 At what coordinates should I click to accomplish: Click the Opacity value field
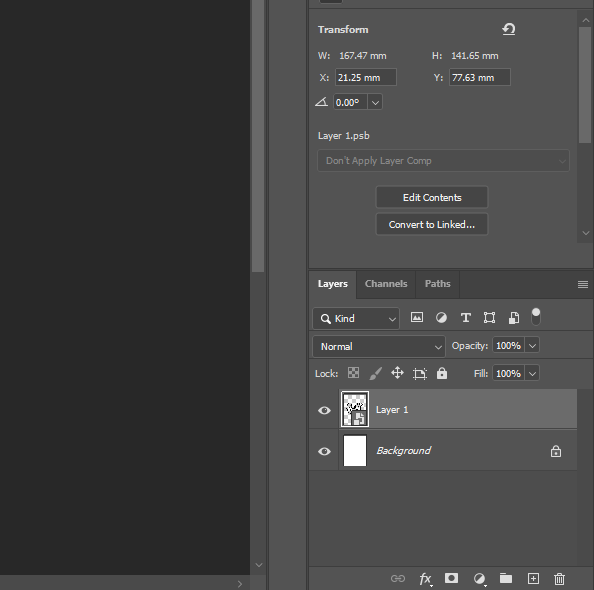point(508,346)
